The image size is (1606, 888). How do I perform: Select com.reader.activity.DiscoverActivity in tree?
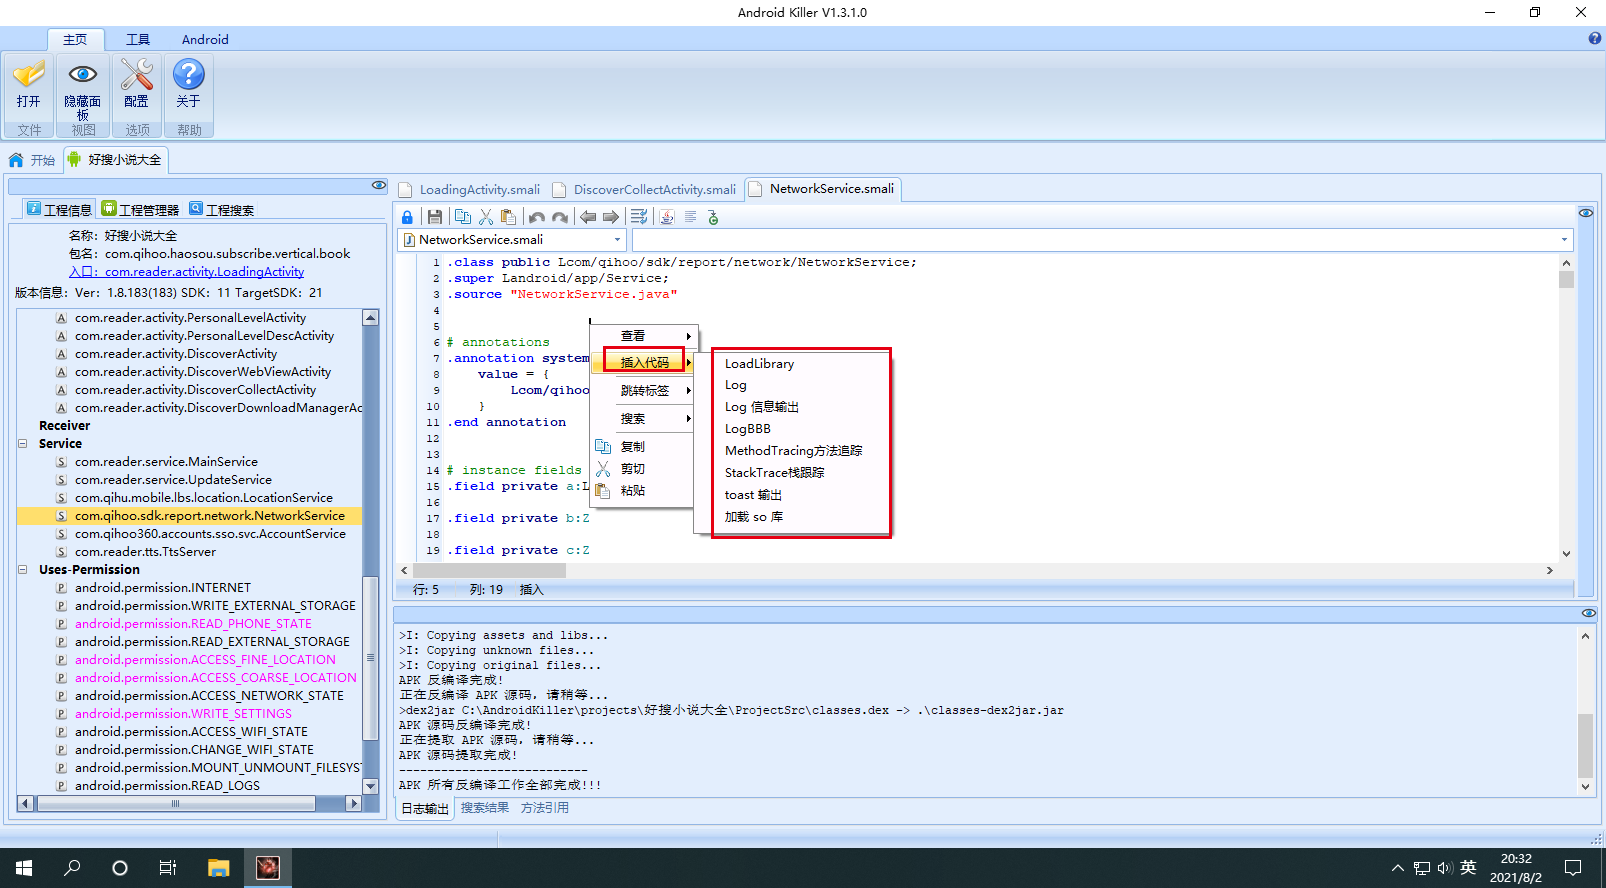(176, 354)
